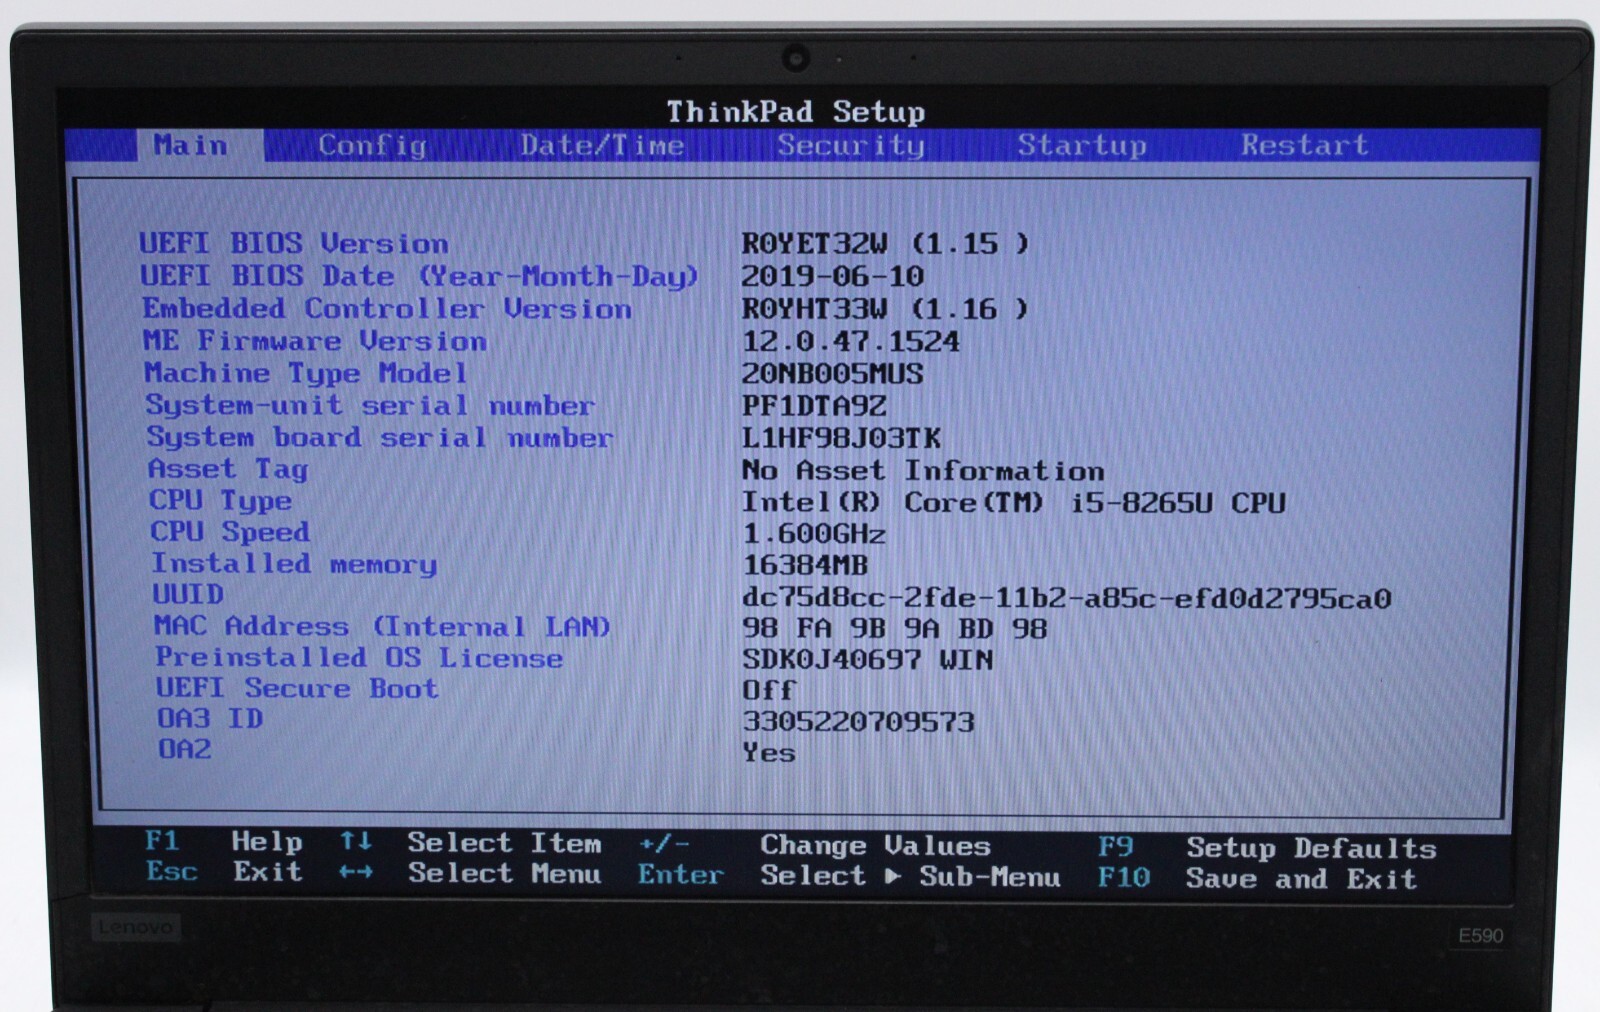This screenshot has height=1012, width=1600.
Task: Click the UUID label
Action: point(187,594)
